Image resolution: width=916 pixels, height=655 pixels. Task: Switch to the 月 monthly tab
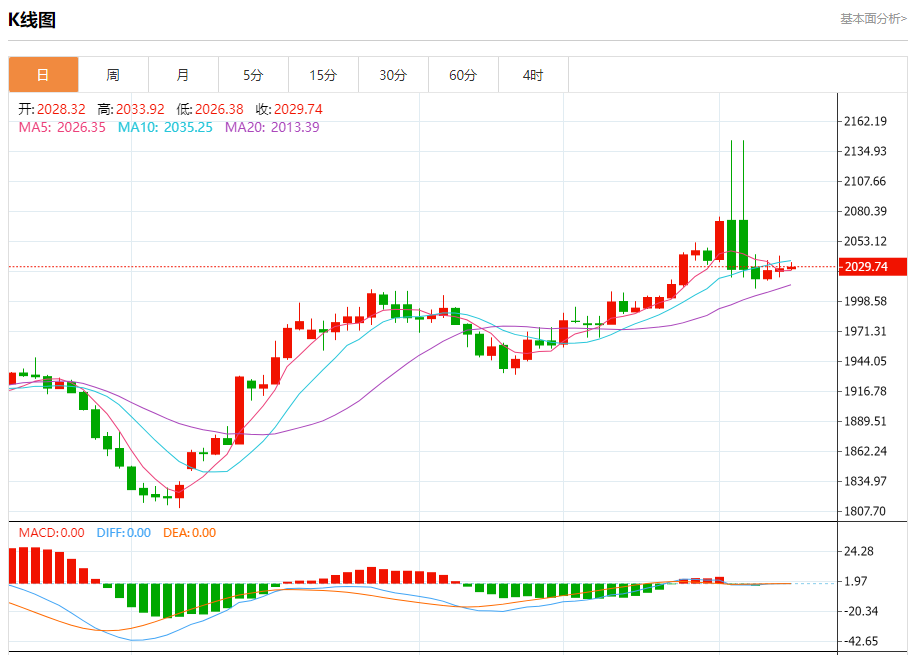tap(183, 75)
